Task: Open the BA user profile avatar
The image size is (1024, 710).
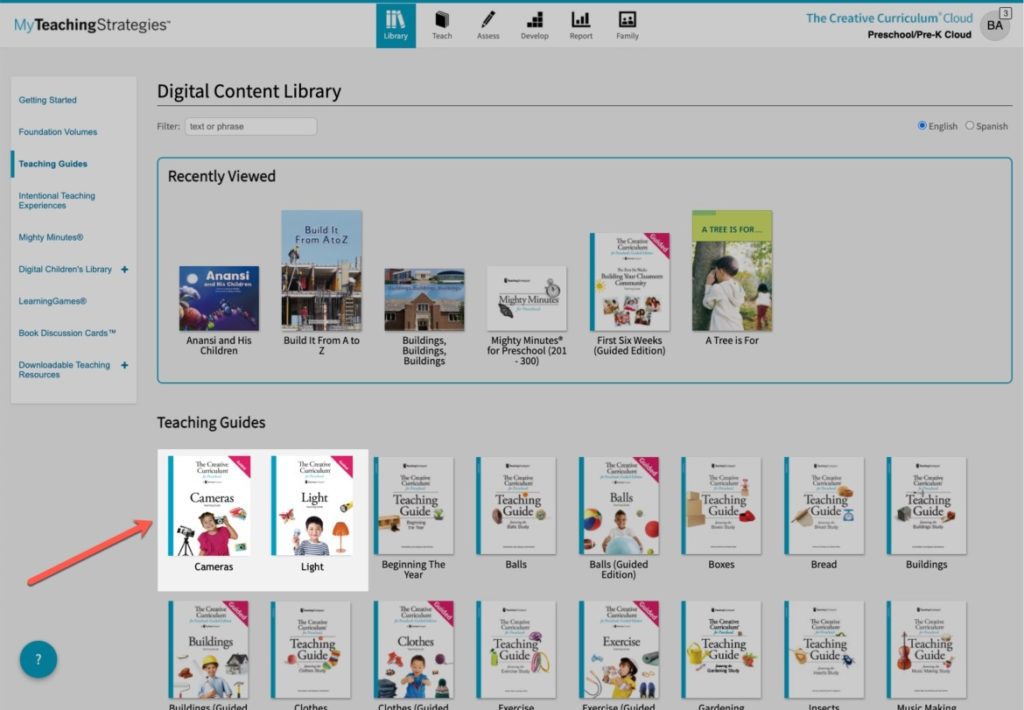Action: (995, 25)
